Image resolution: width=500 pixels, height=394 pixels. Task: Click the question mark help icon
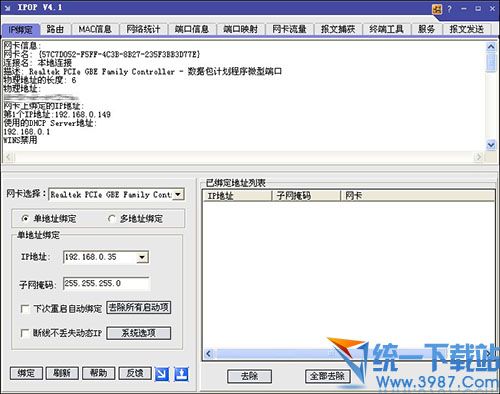point(449,9)
